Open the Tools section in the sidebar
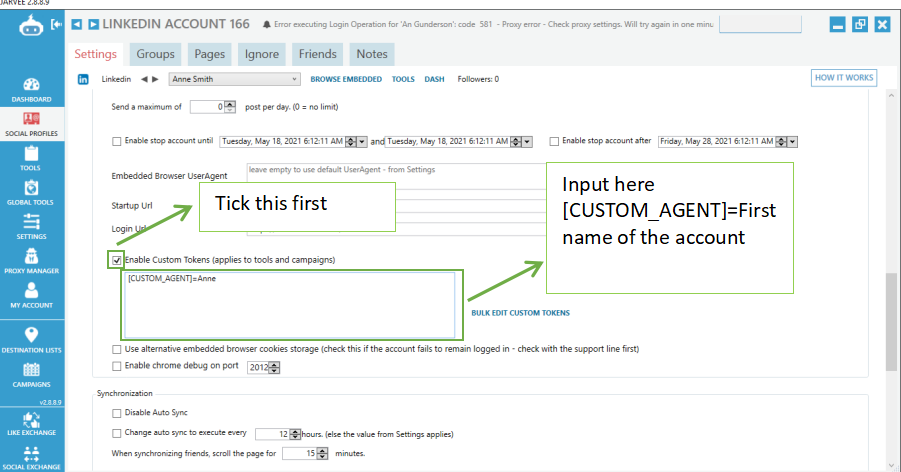Viewport: 901px width, 472px height. [31, 159]
